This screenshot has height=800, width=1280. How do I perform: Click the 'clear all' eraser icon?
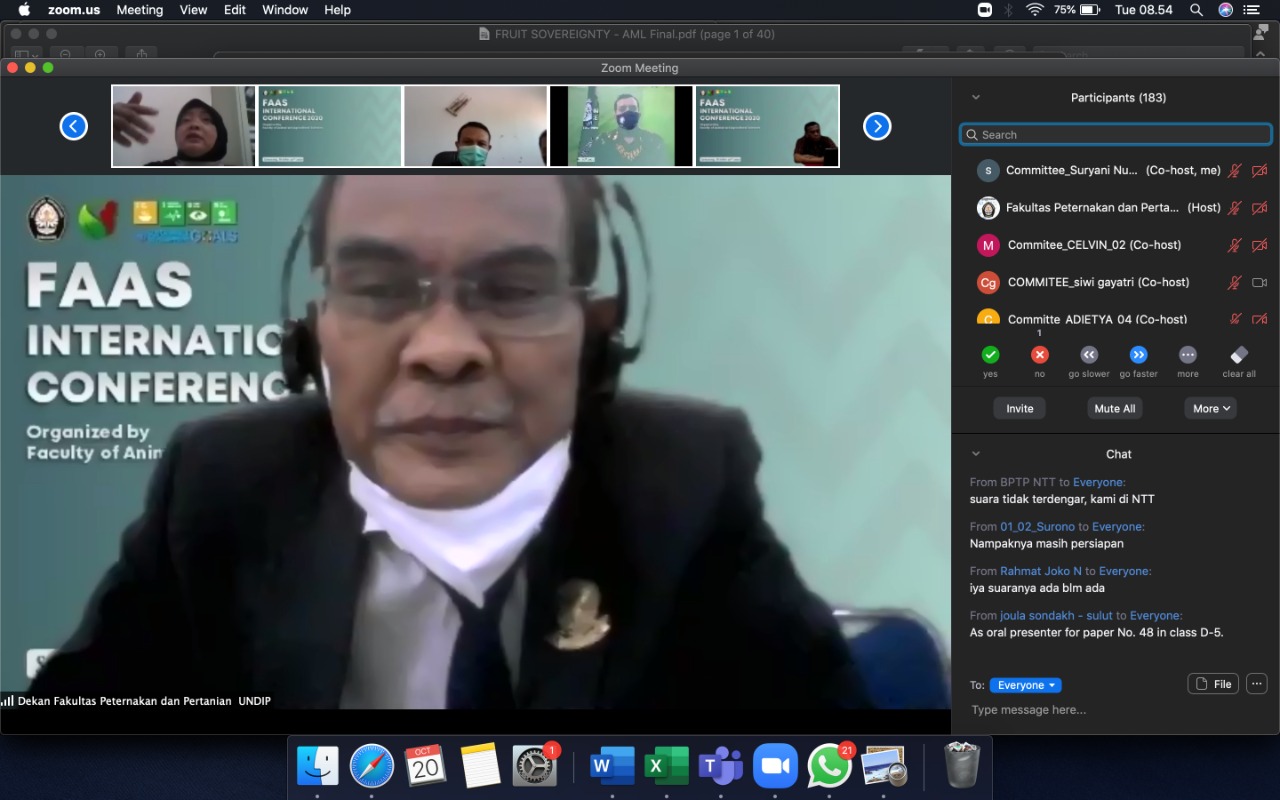coord(1239,355)
